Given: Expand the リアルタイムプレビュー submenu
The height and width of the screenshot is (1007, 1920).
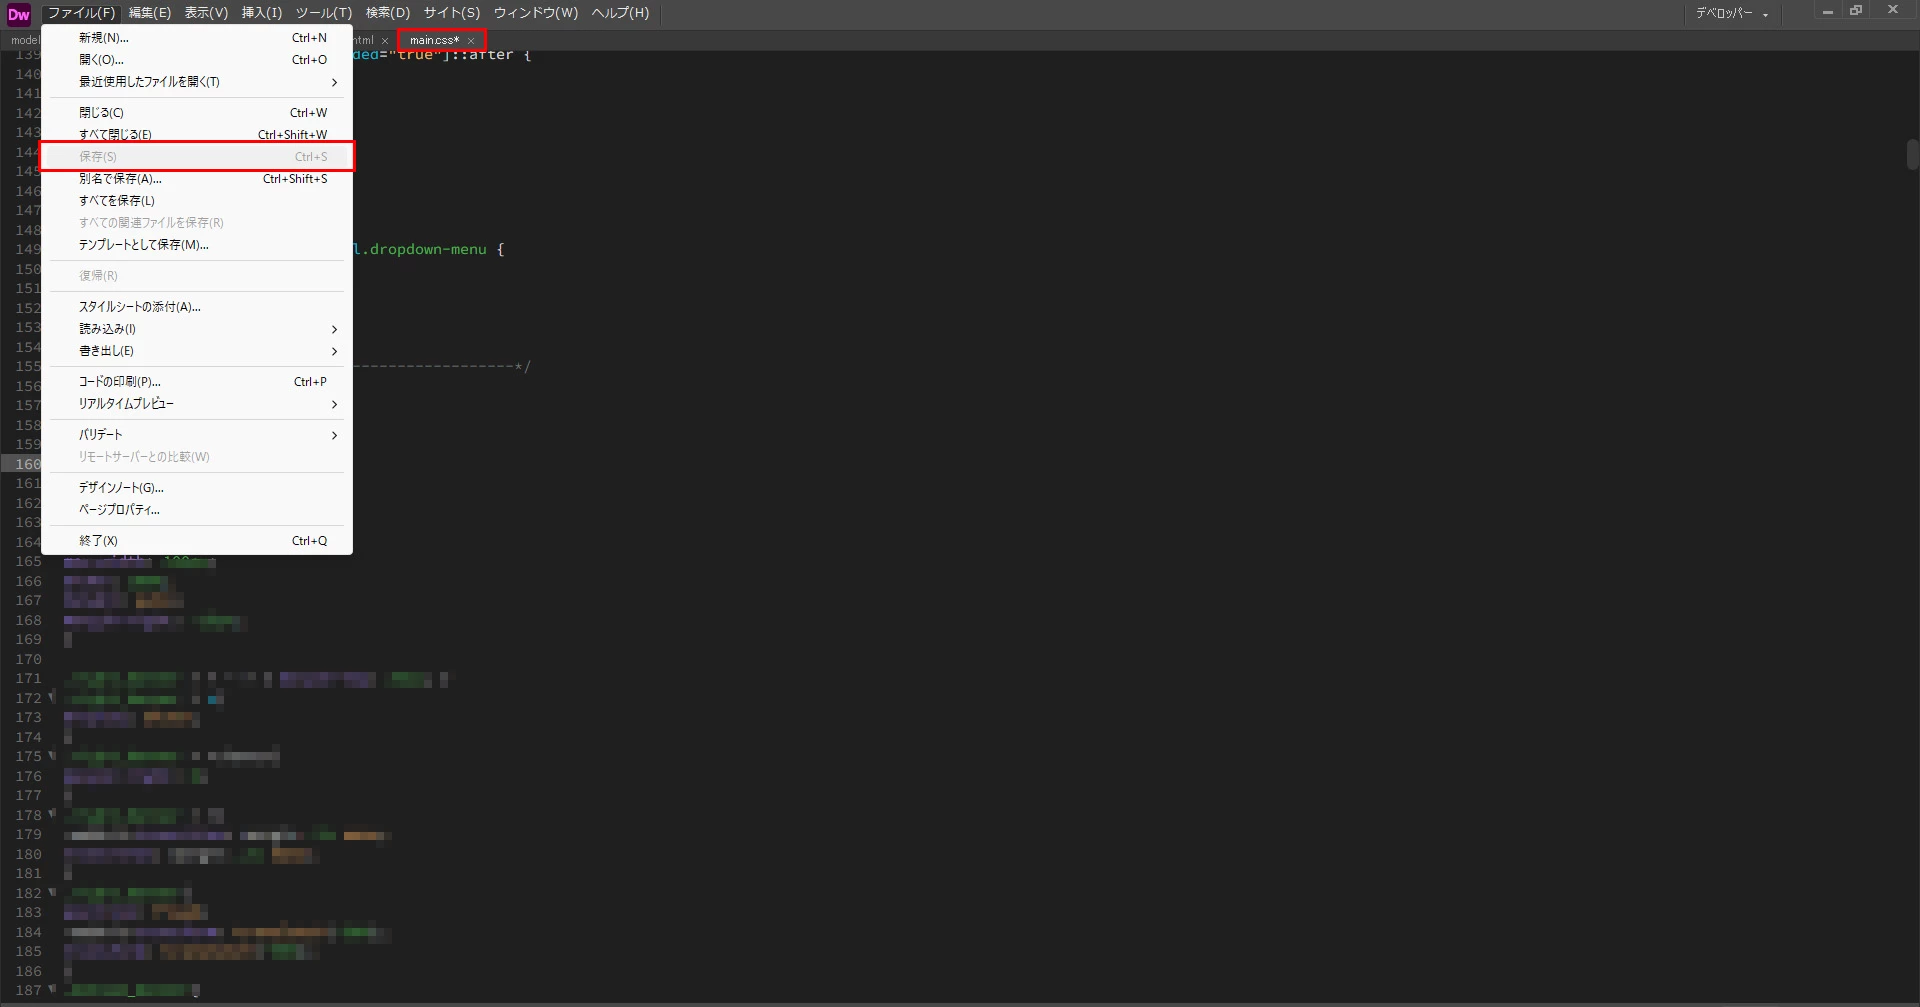Looking at the screenshot, I should pyautogui.click(x=197, y=404).
